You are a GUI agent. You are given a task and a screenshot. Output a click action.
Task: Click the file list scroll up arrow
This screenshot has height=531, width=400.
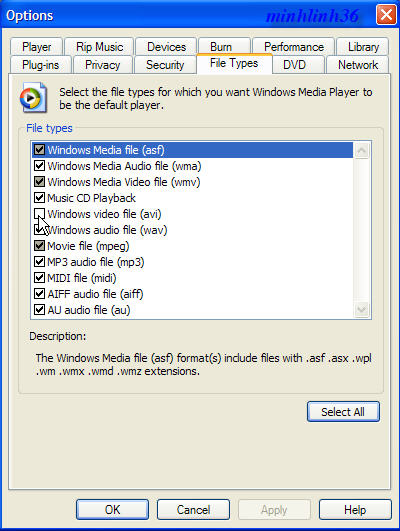[361, 150]
